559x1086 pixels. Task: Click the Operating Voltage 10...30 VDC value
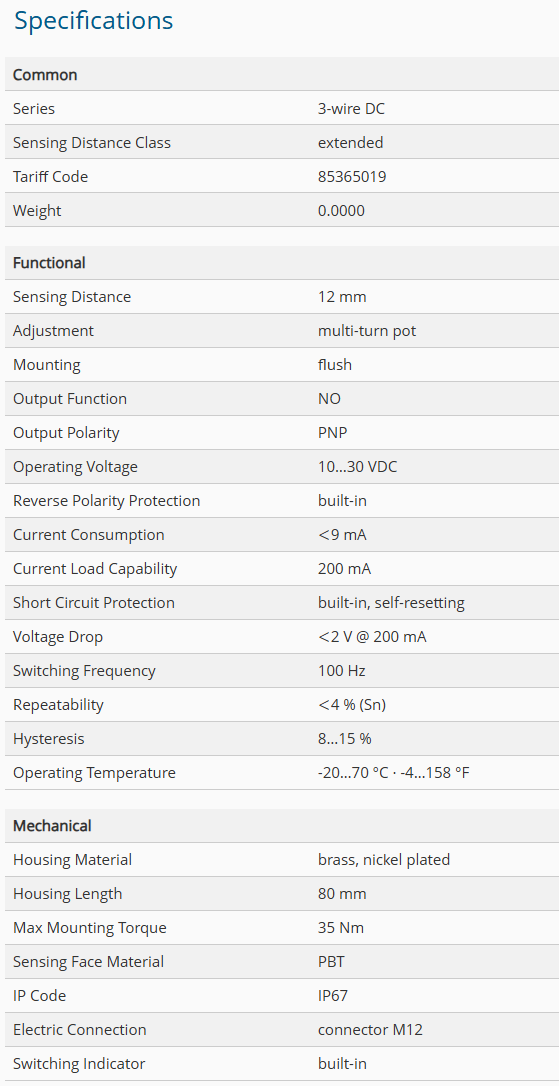[357, 467]
